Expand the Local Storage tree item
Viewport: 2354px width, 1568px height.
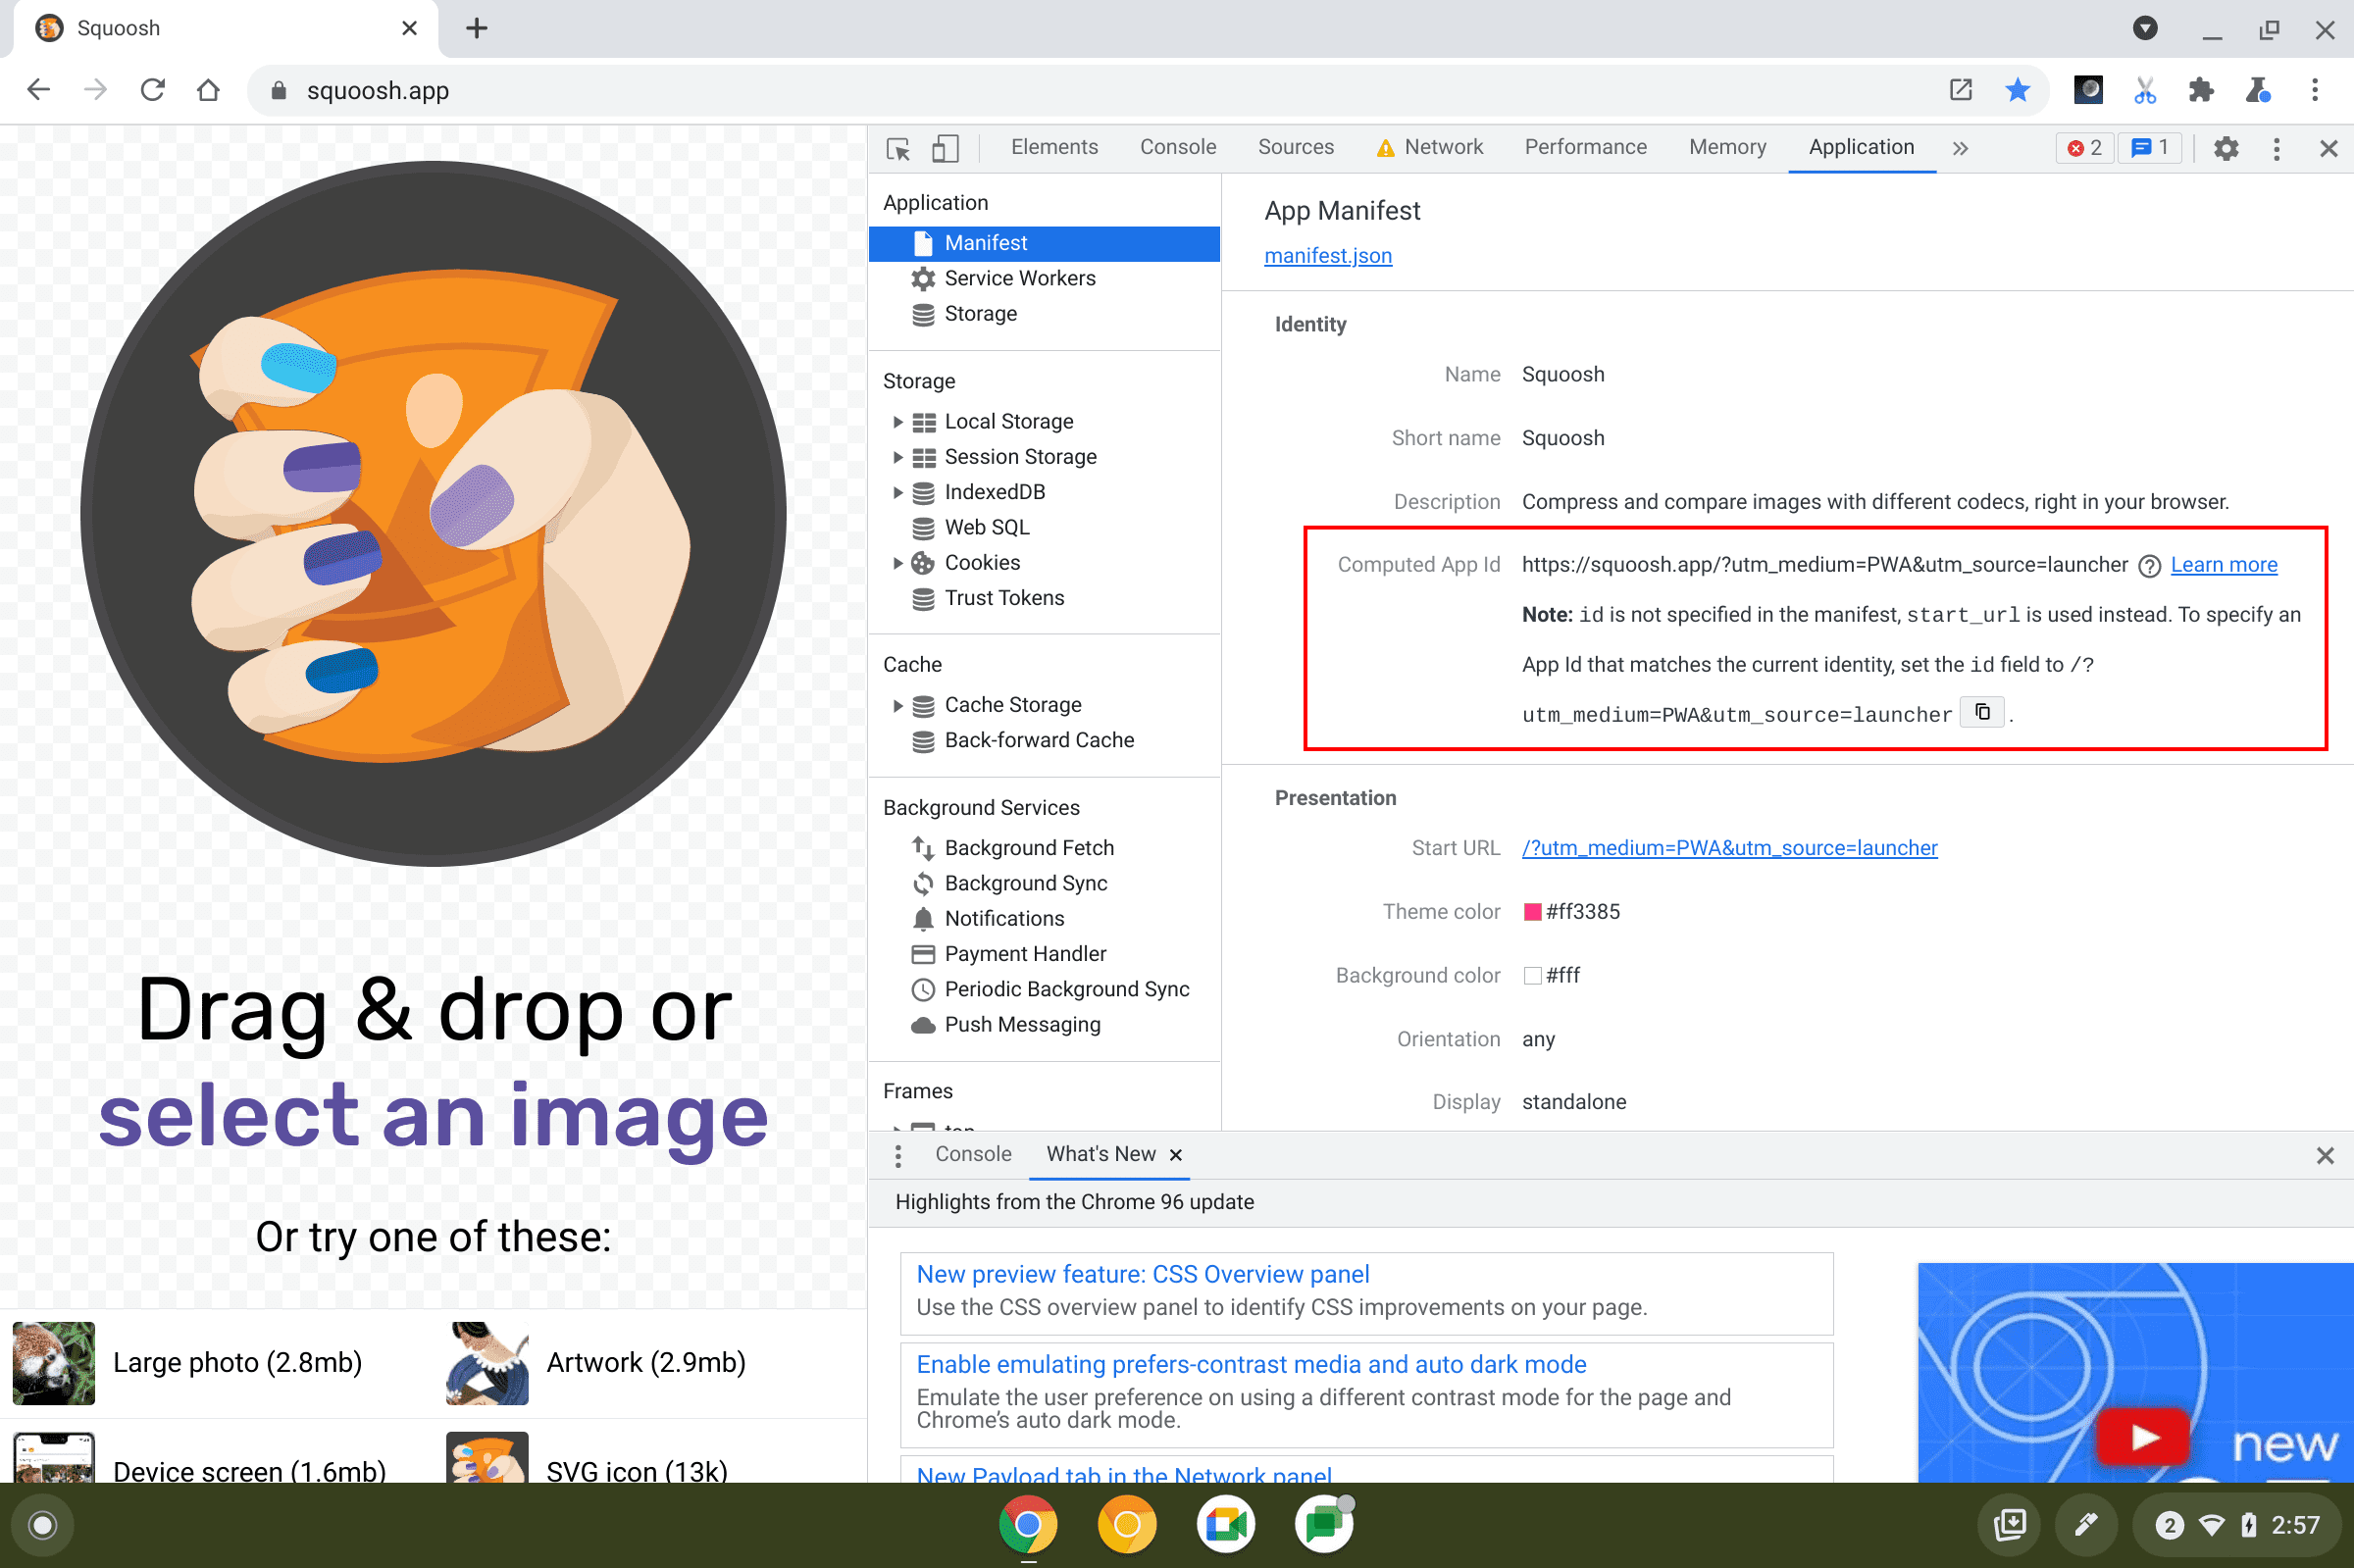click(893, 420)
